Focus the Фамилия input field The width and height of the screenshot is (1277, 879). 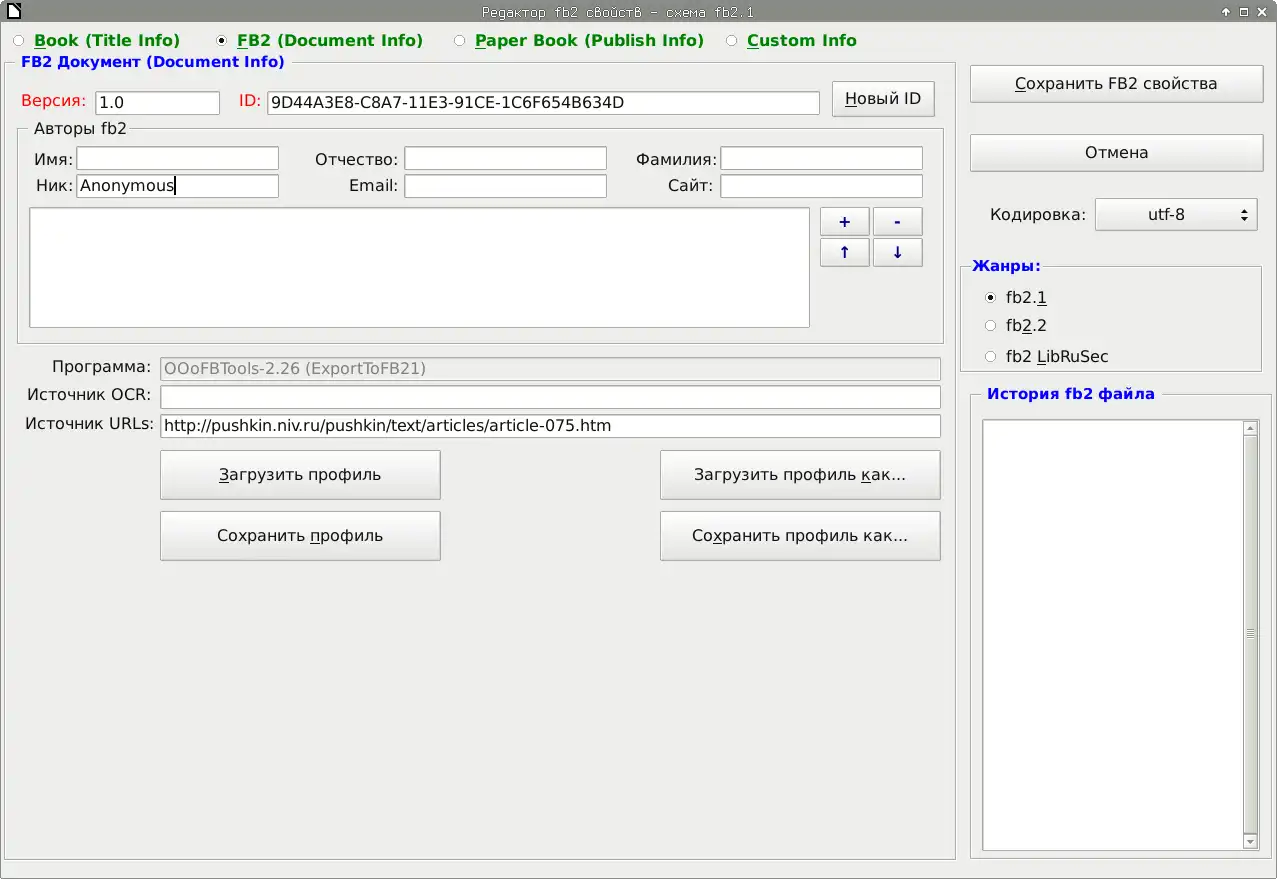point(821,158)
